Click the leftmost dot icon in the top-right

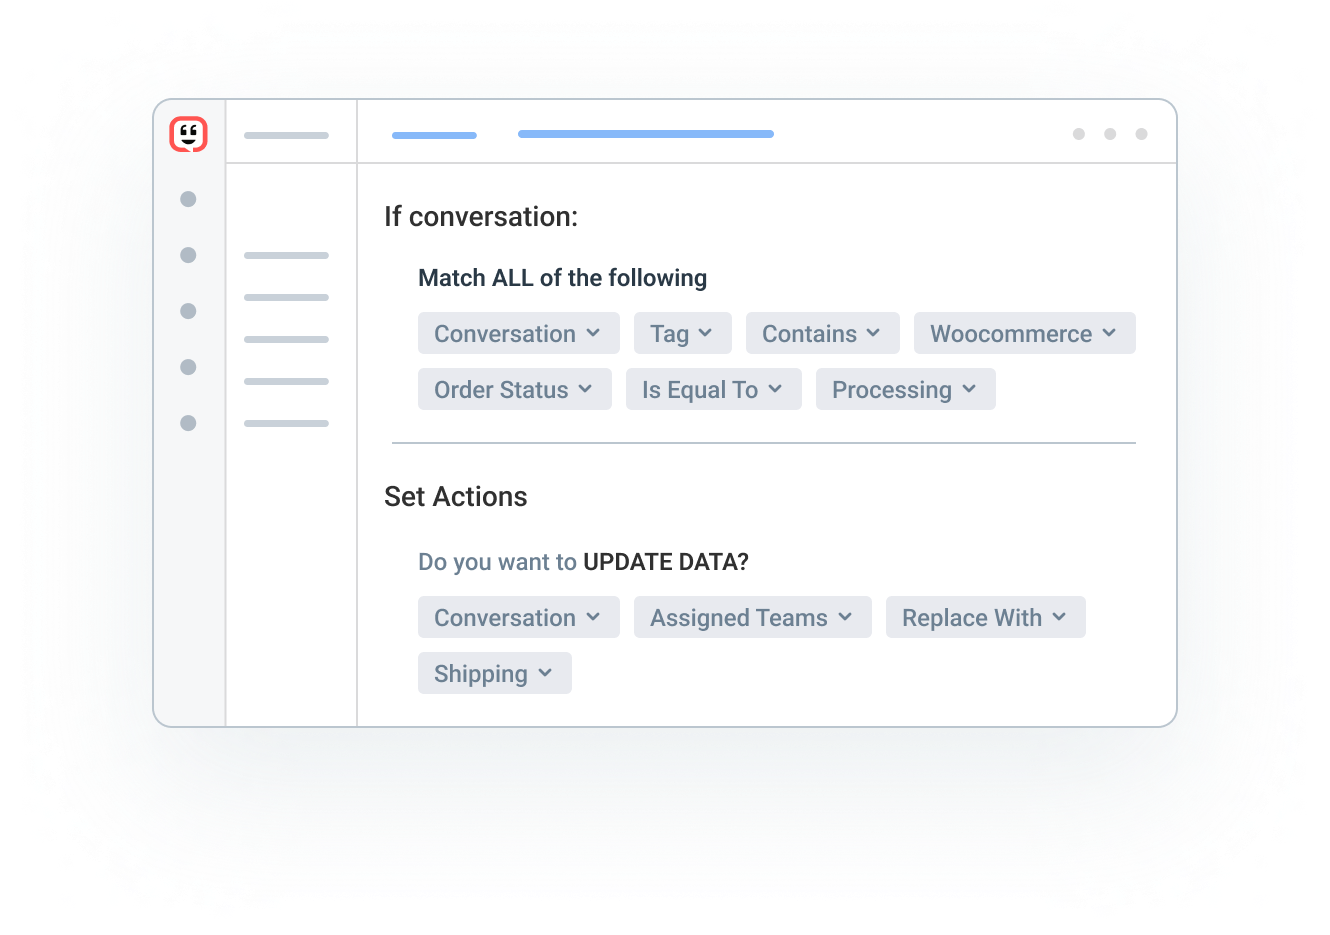coord(1079,133)
